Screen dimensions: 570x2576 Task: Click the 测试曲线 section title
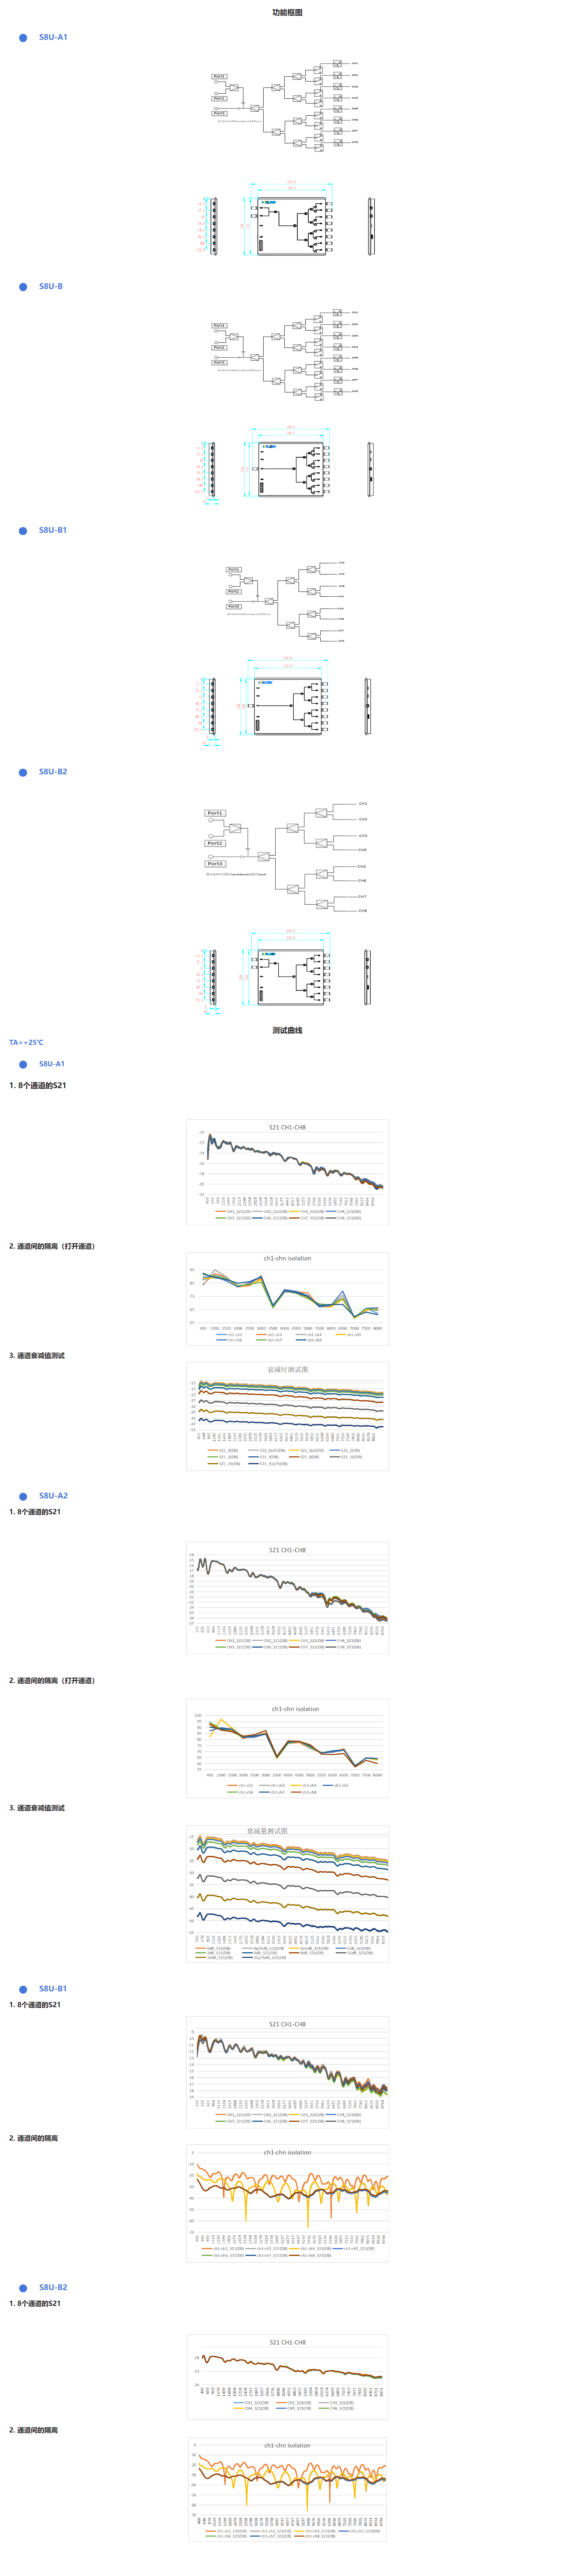coord(287,1030)
